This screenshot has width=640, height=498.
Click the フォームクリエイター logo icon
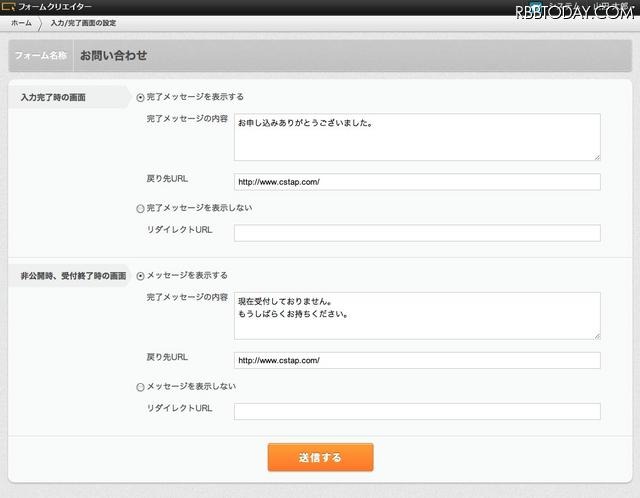[x=9, y=6]
